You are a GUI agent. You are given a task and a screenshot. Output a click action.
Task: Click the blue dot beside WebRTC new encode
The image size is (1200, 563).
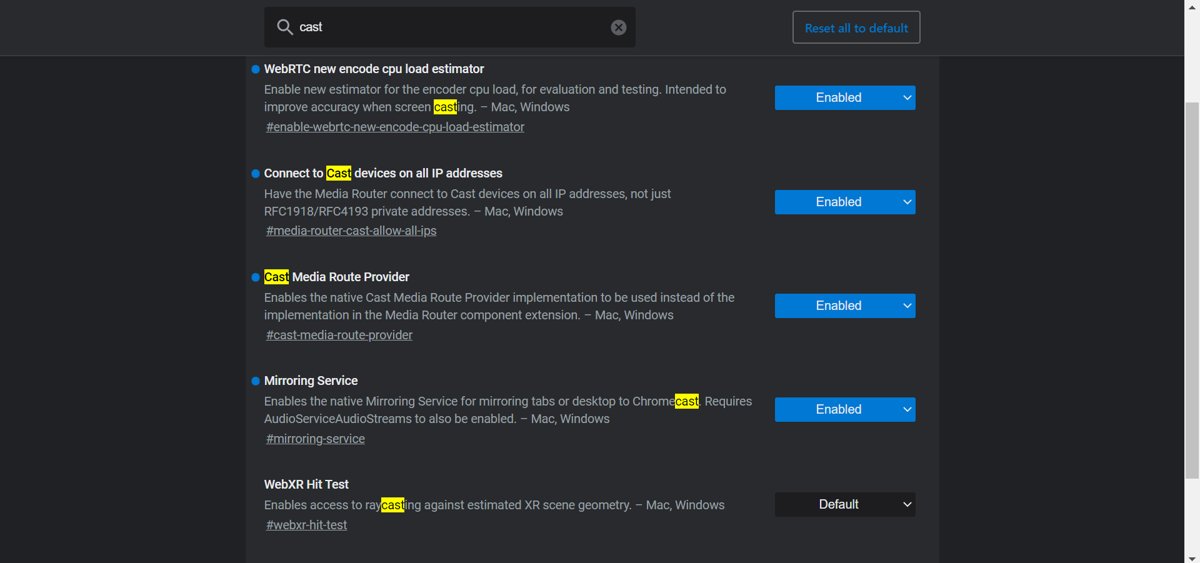tap(255, 69)
